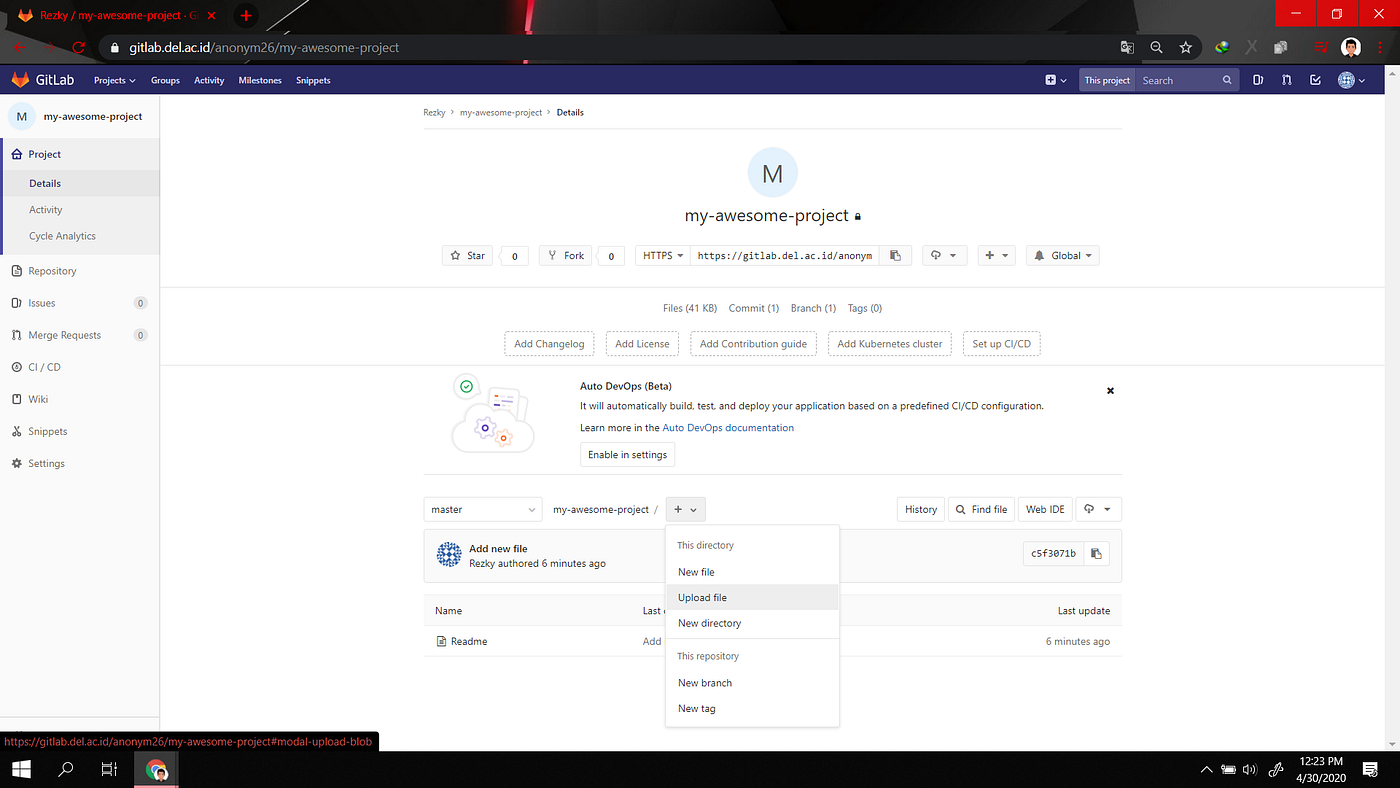This screenshot has width=1400, height=788.
Task: Click the Fork button
Action: pos(565,256)
